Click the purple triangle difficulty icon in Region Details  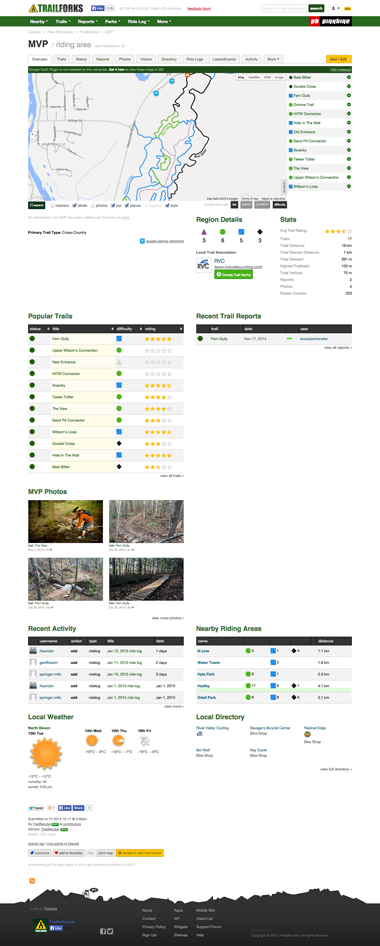204,232
